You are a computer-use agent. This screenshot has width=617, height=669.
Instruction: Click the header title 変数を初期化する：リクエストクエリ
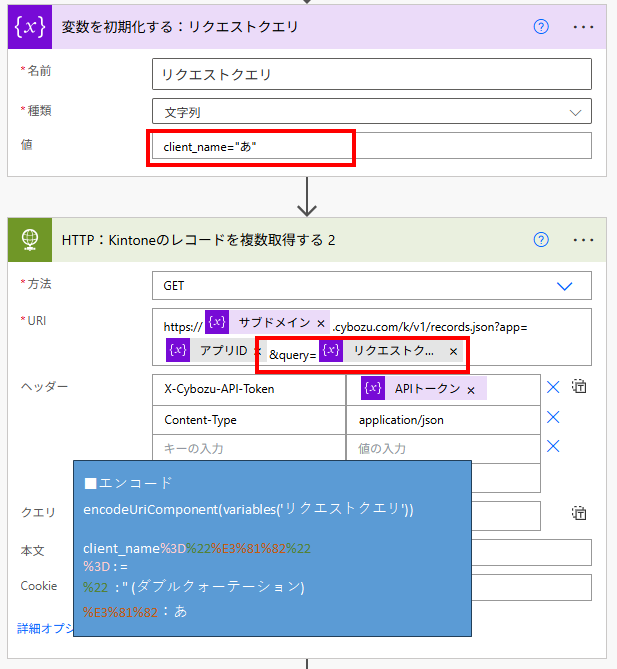pos(180,27)
